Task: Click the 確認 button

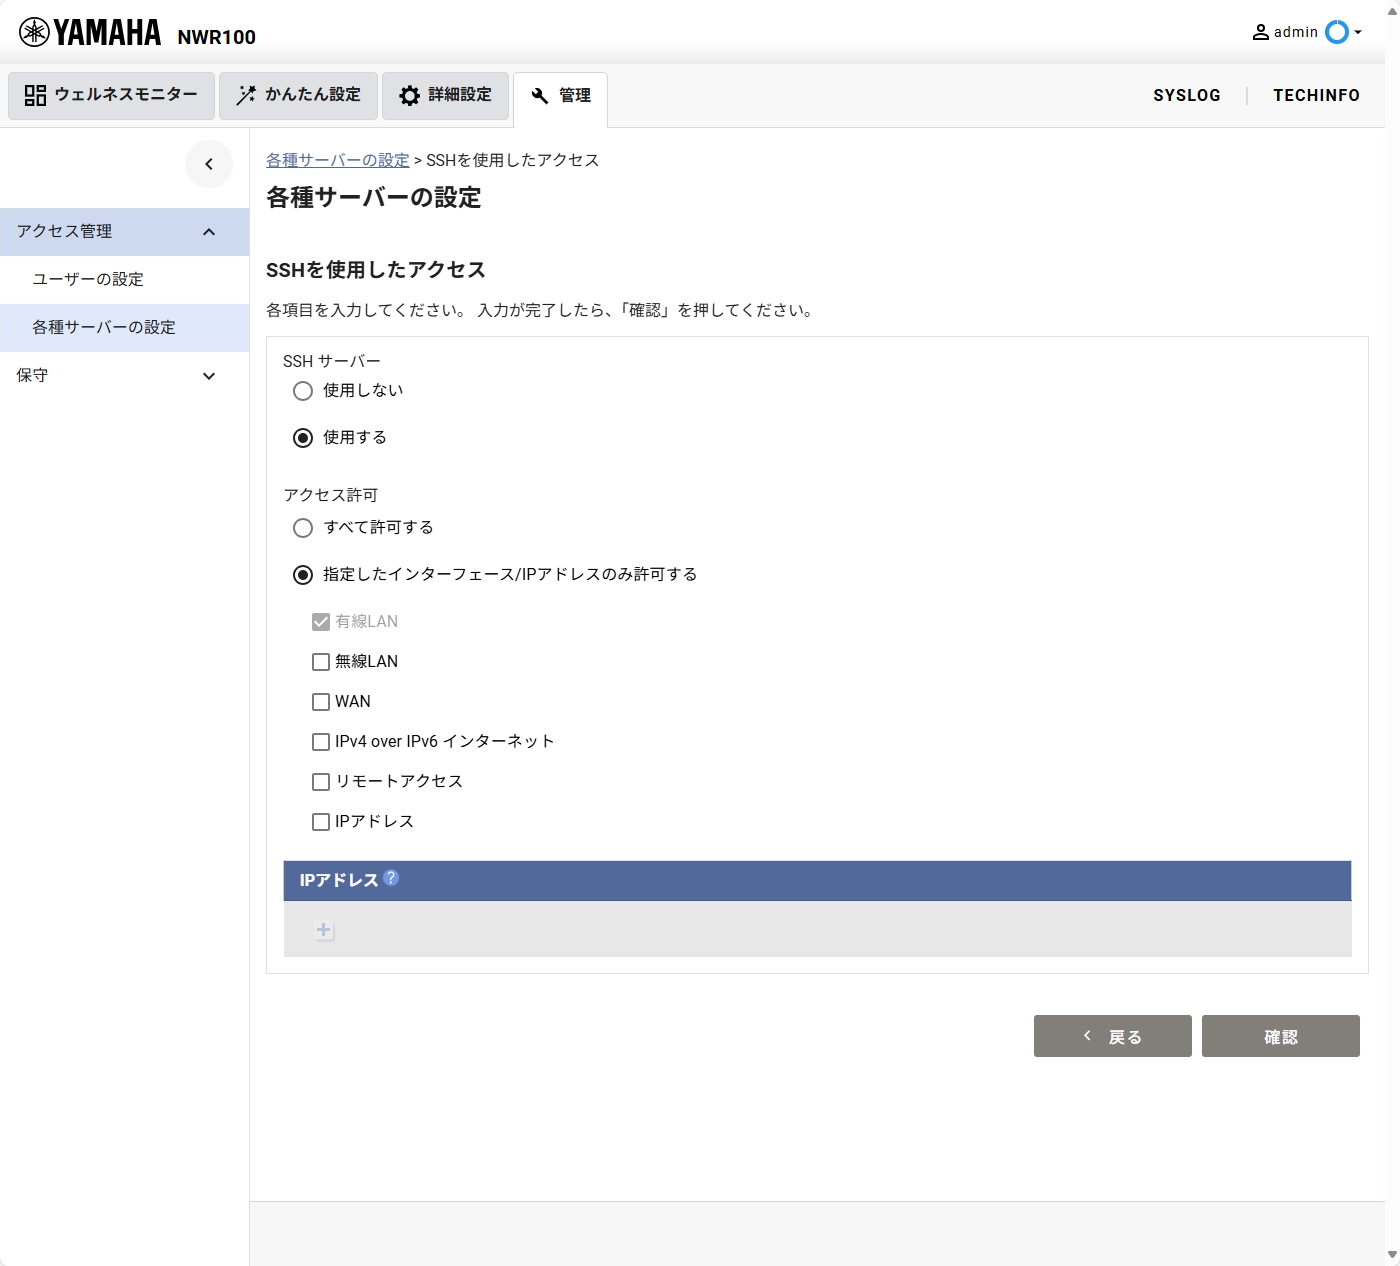Action: pos(1281,1036)
